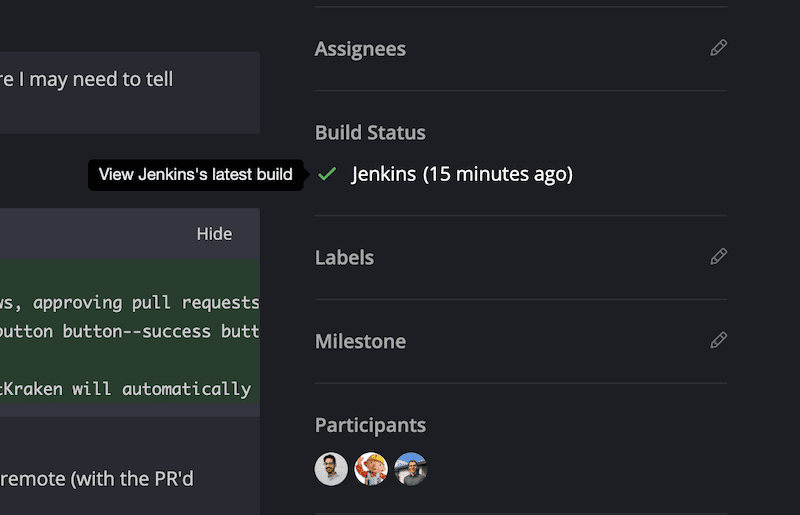
Task: Click the Labels section heading
Action: pos(344,257)
